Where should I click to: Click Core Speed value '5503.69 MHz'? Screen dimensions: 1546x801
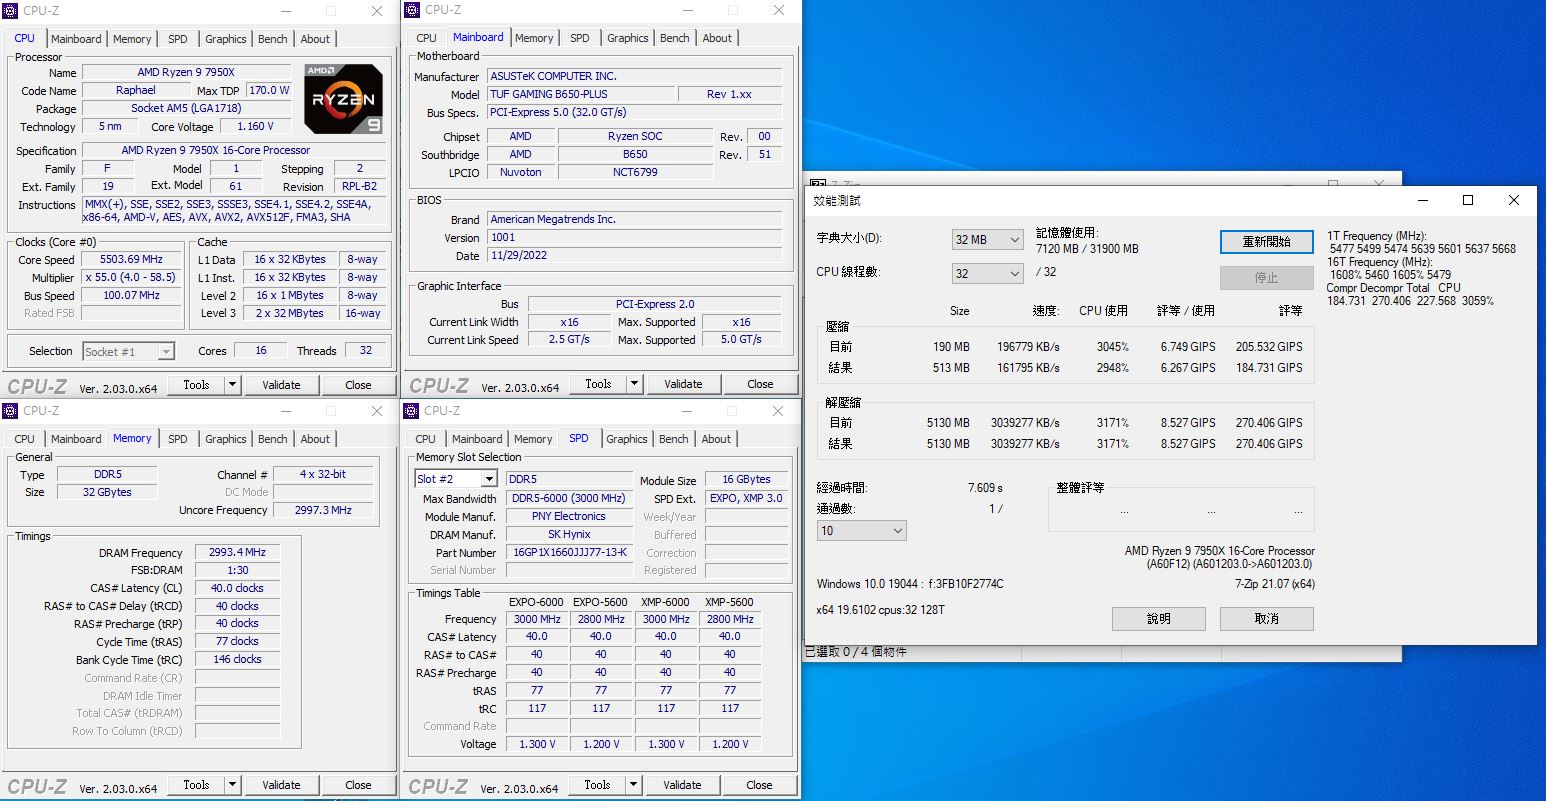coord(131,259)
